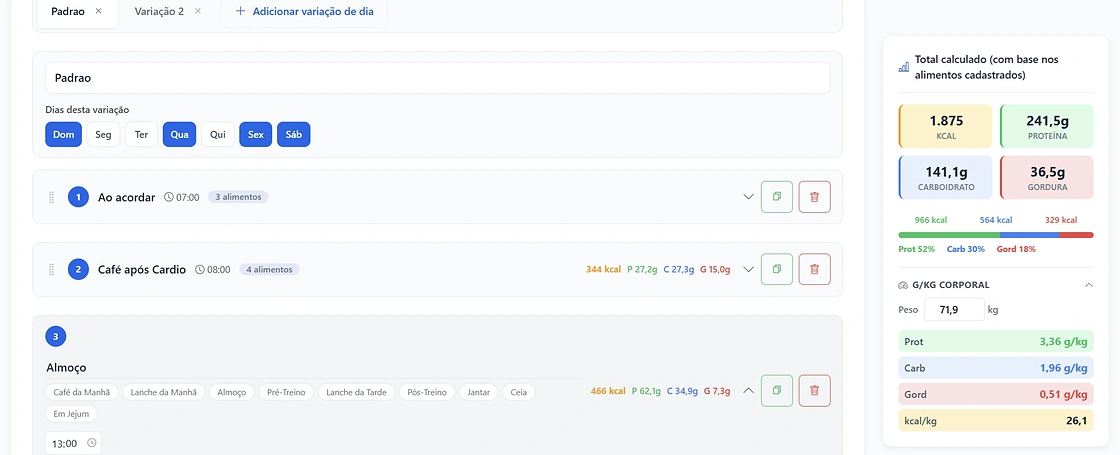1120x455 pixels.
Task: Copy the Almoço meal
Action: point(777,391)
